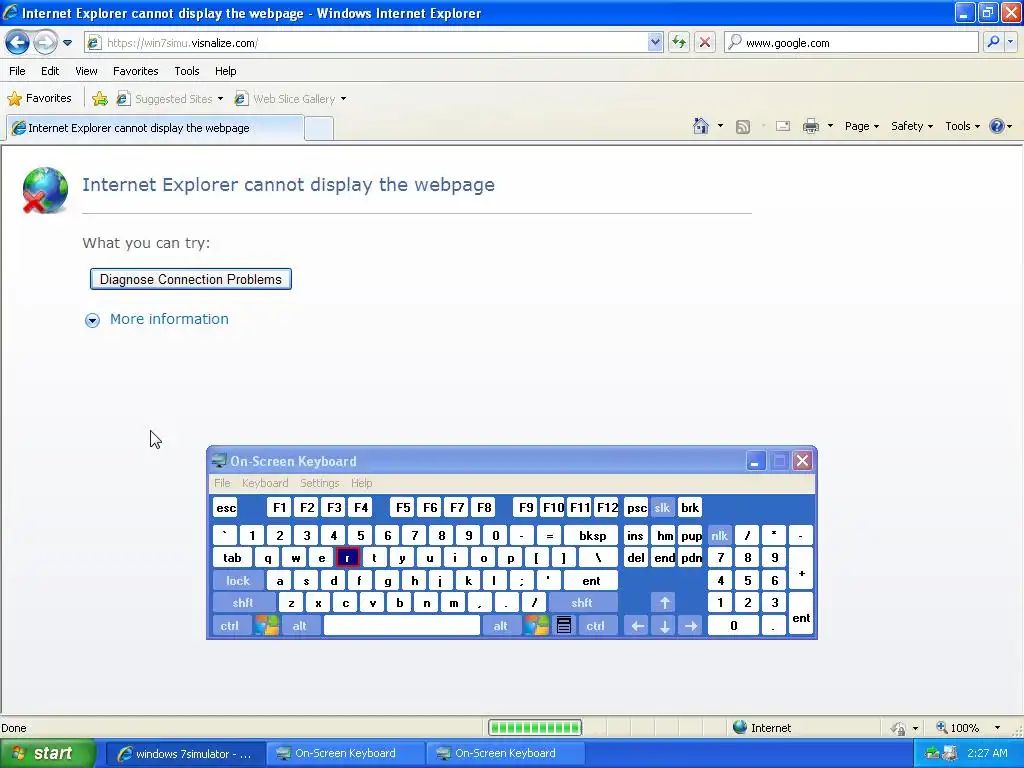This screenshot has width=1024, height=768.
Task: Stop loading with the red X icon
Action: click(705, 42)
